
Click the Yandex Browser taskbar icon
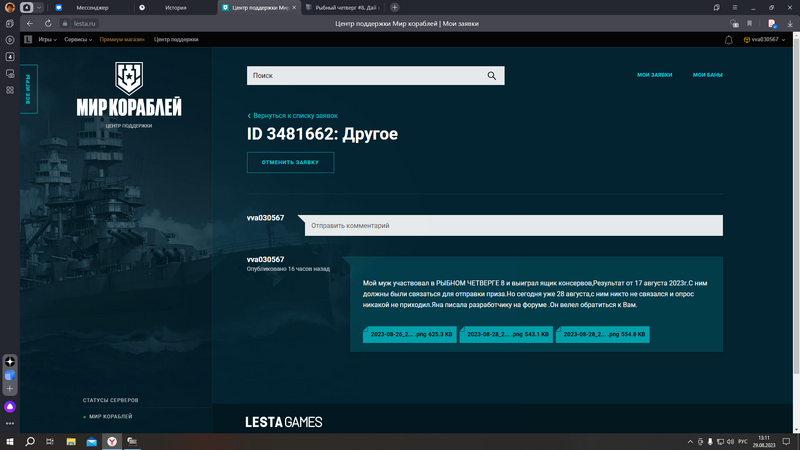[112, 441]
